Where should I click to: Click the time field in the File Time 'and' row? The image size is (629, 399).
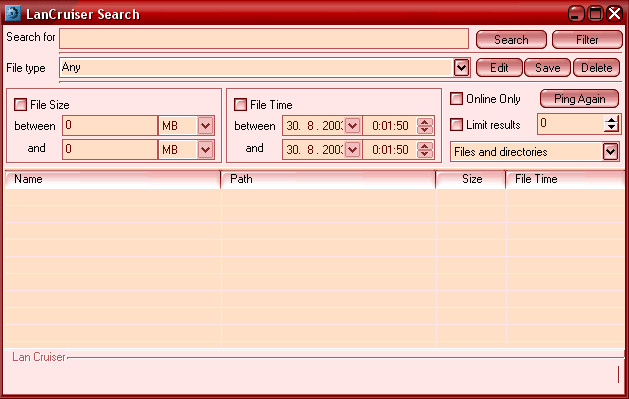tap(390, 150)
